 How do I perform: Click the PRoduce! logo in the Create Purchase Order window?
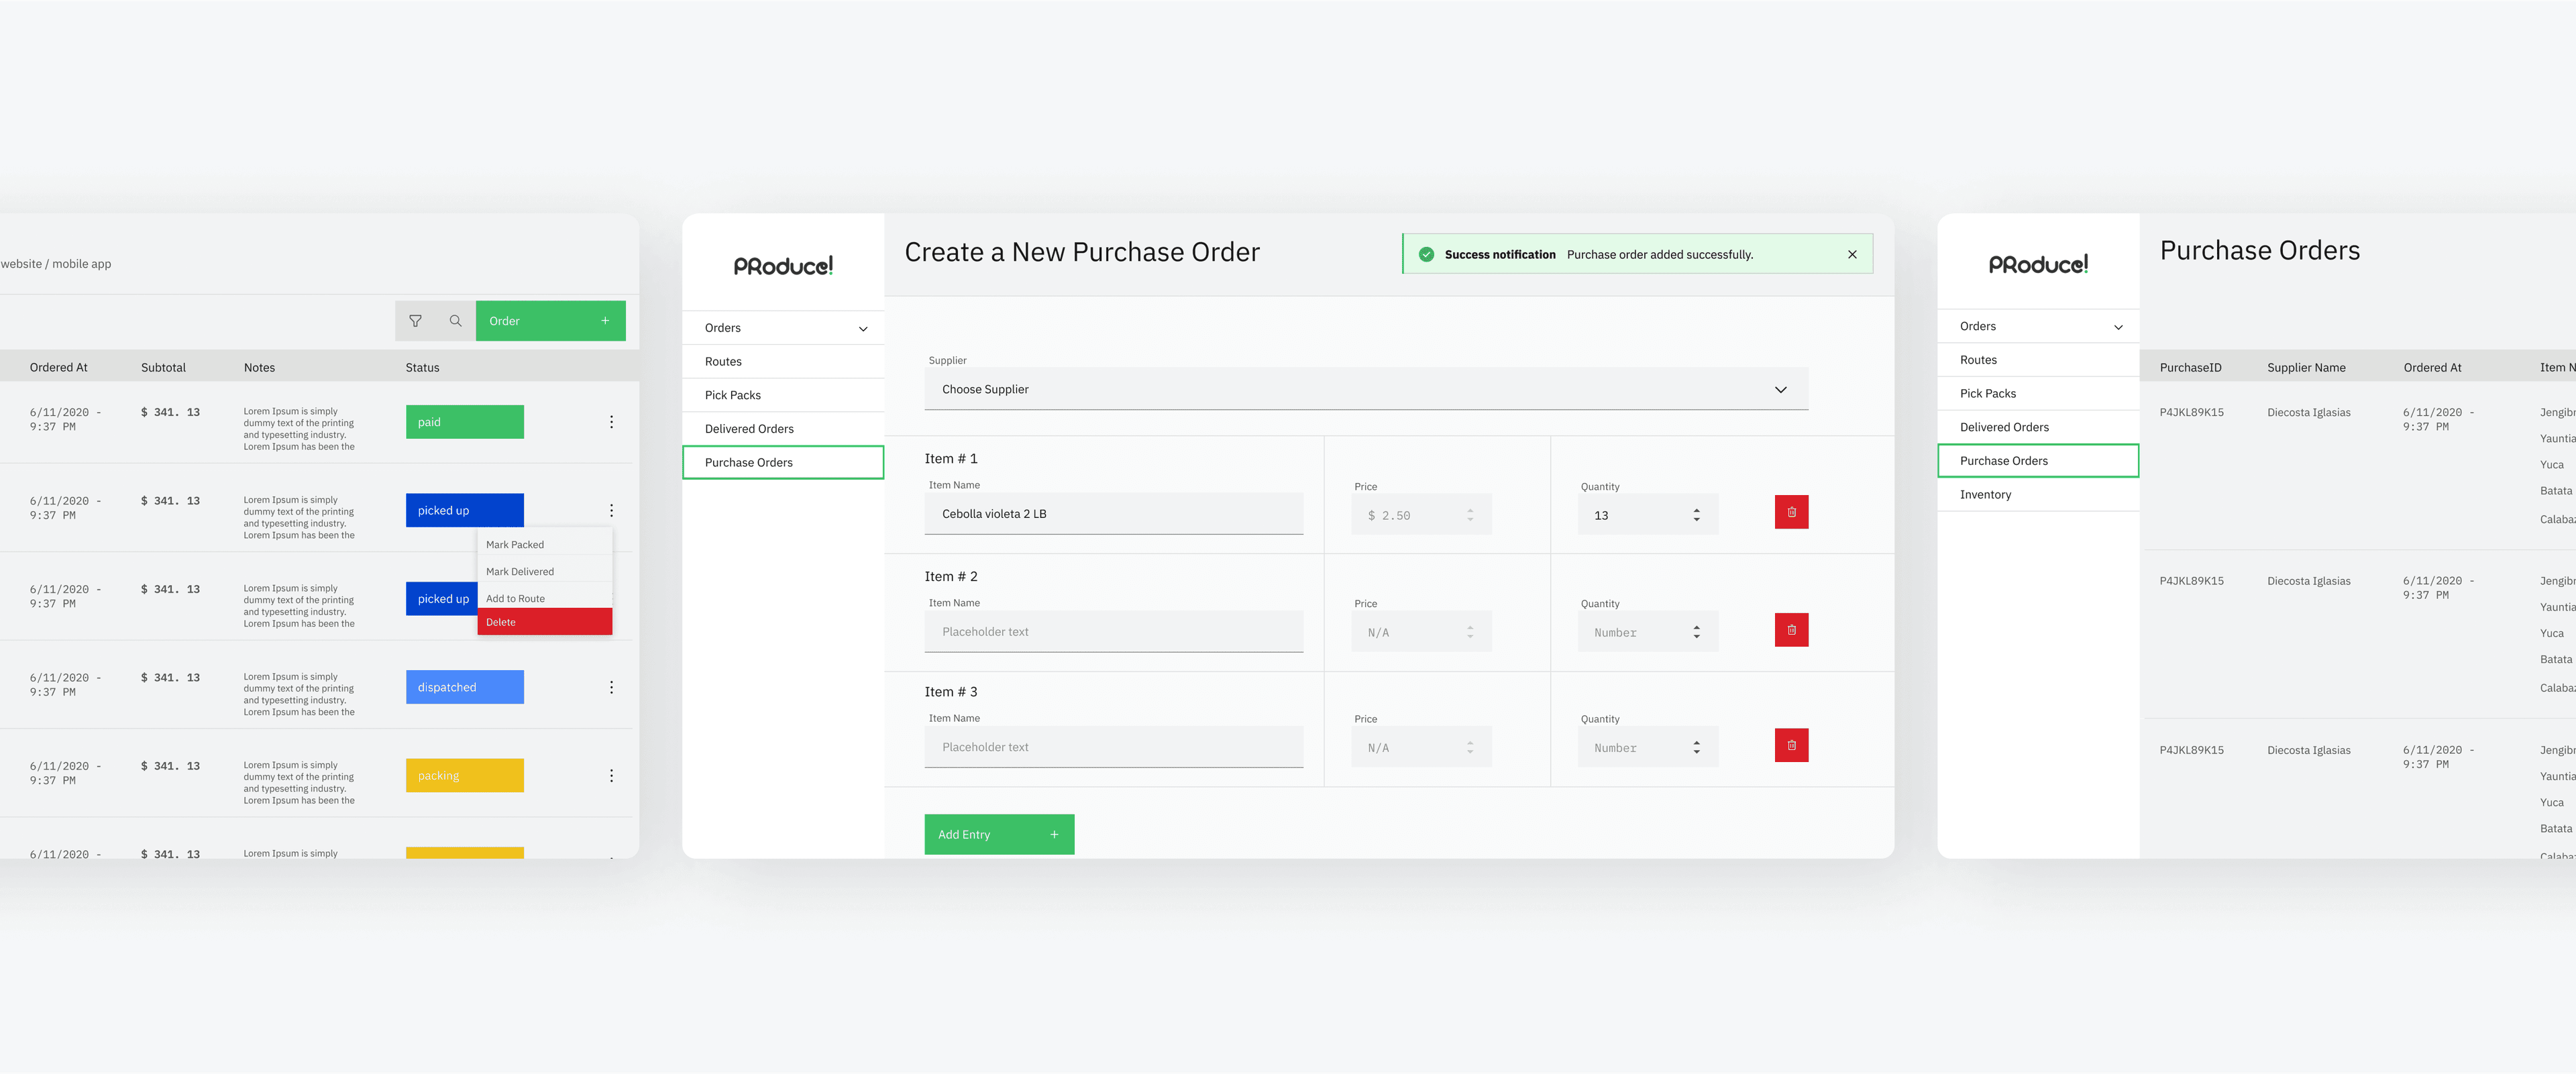783,266
